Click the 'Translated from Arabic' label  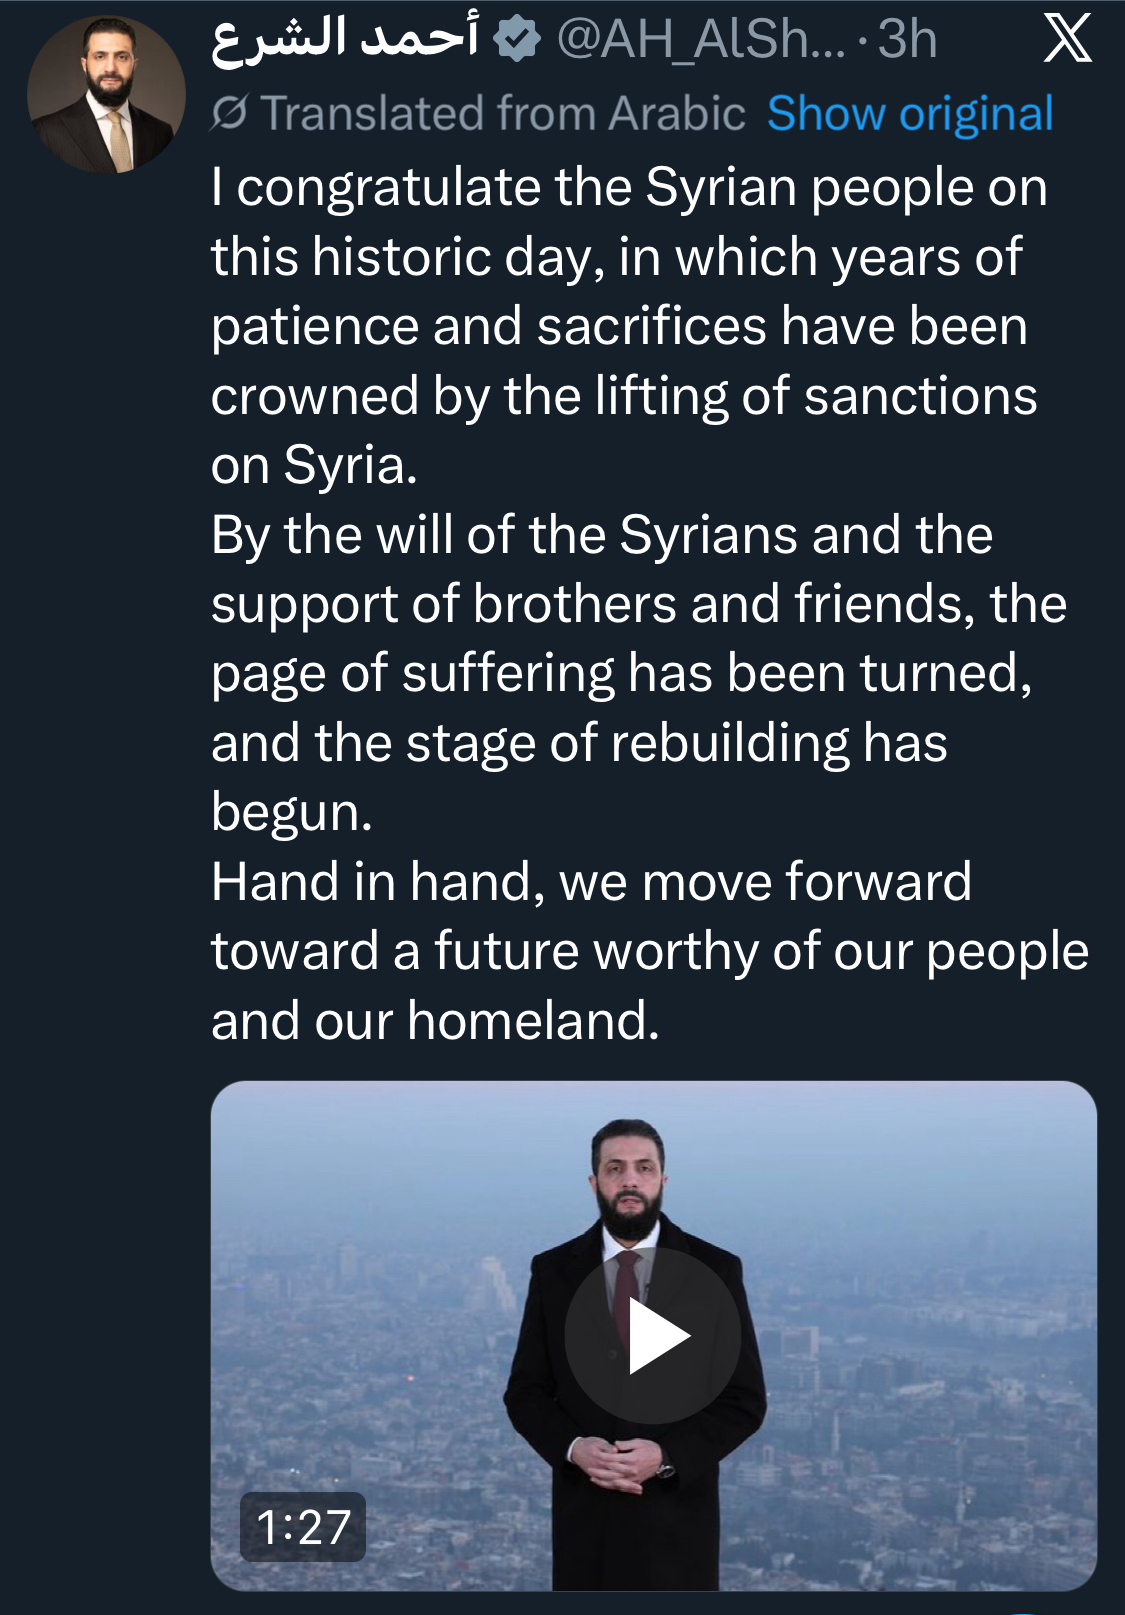point(503,114)
